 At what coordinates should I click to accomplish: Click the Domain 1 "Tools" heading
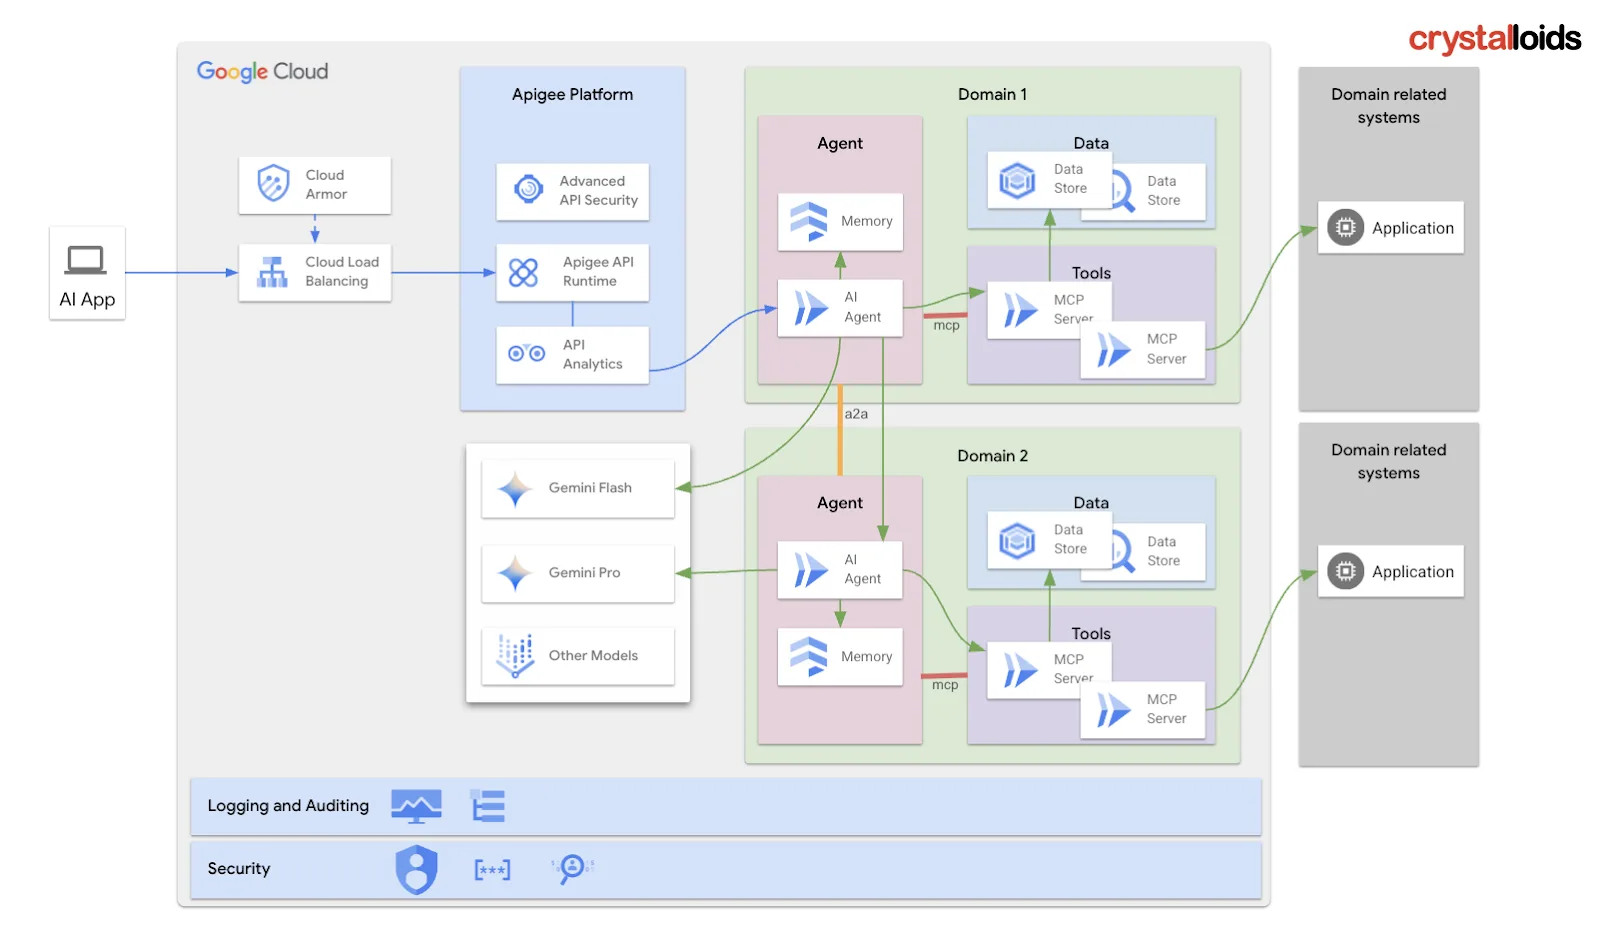click(x=1091, y=273)
